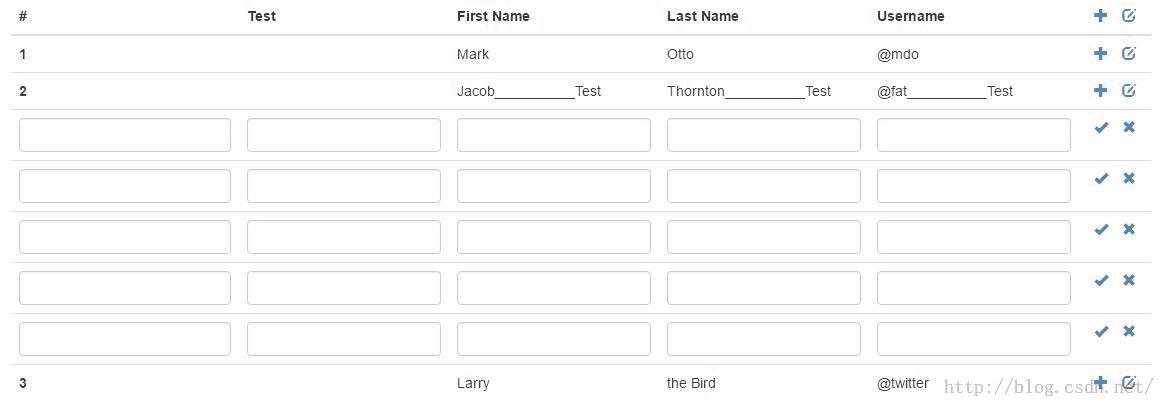The width and height of the screenshot is (1166, 407).
Task: Click Username input in fifth editable row
Action: pos(973,339)
